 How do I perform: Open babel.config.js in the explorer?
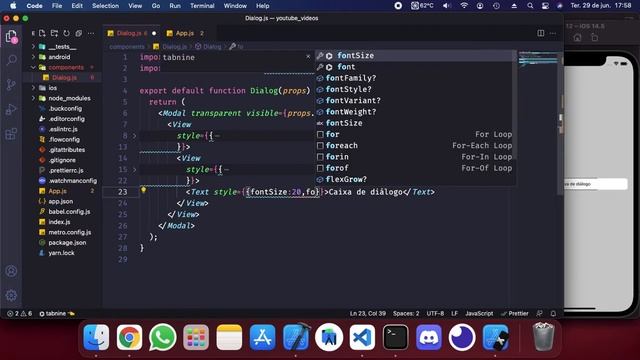pyautogui.click(x=69, y=211)
